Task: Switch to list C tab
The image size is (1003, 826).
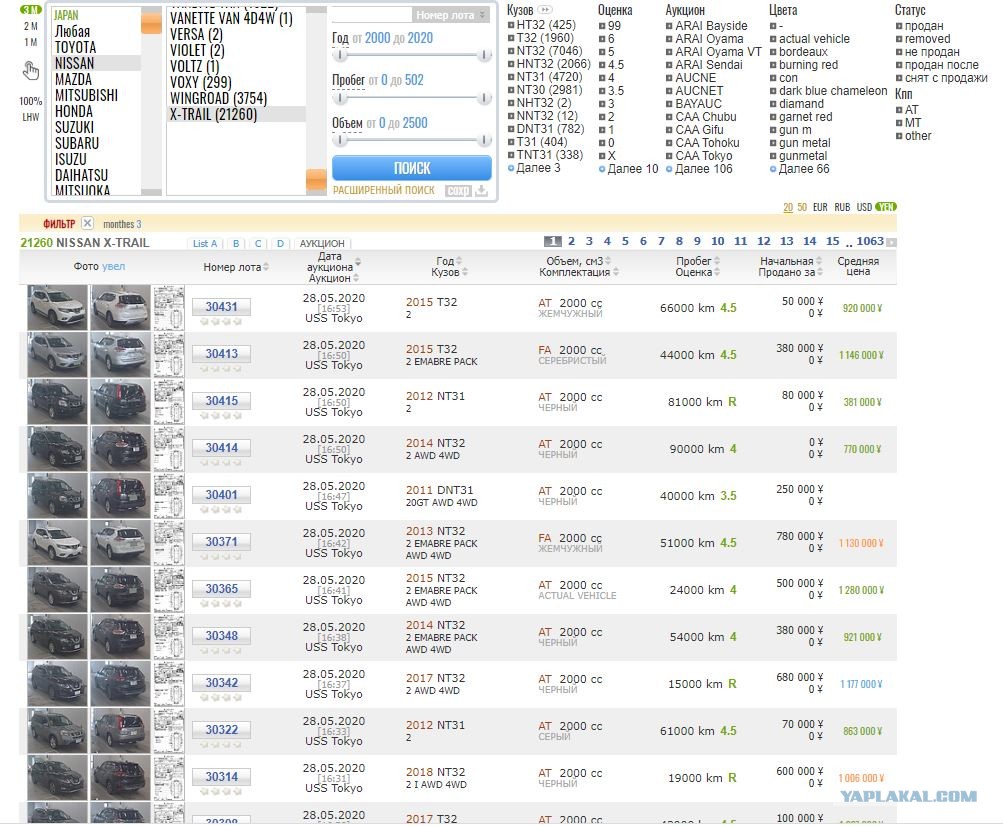Action: coord(258,244)
